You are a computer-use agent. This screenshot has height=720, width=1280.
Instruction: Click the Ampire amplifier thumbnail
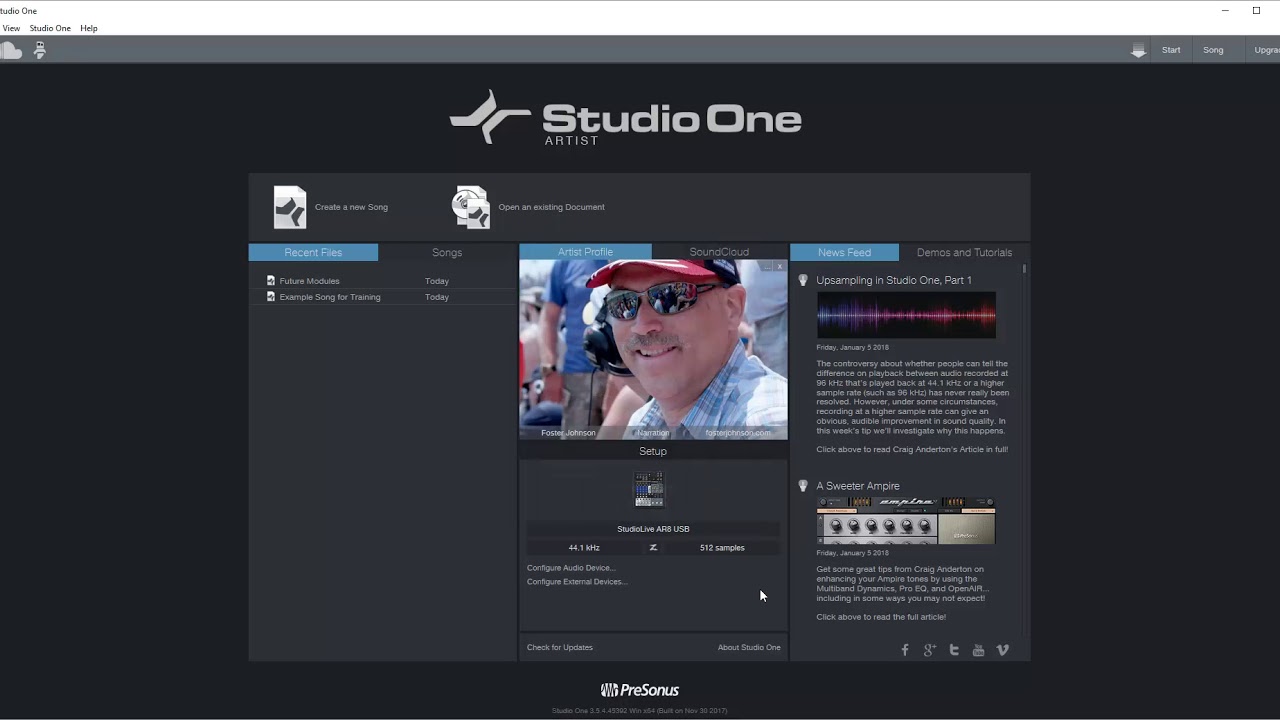pos(906,521)
